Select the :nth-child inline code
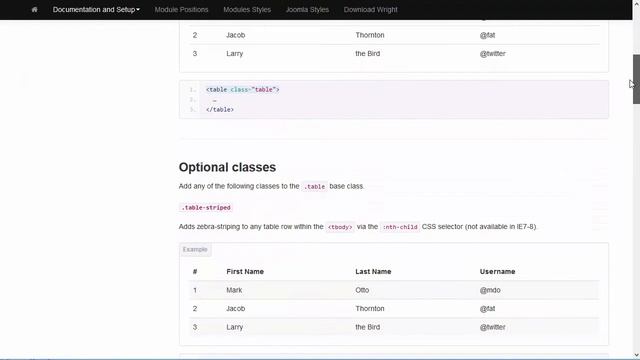640x360 pixels. tap(400, 227)
